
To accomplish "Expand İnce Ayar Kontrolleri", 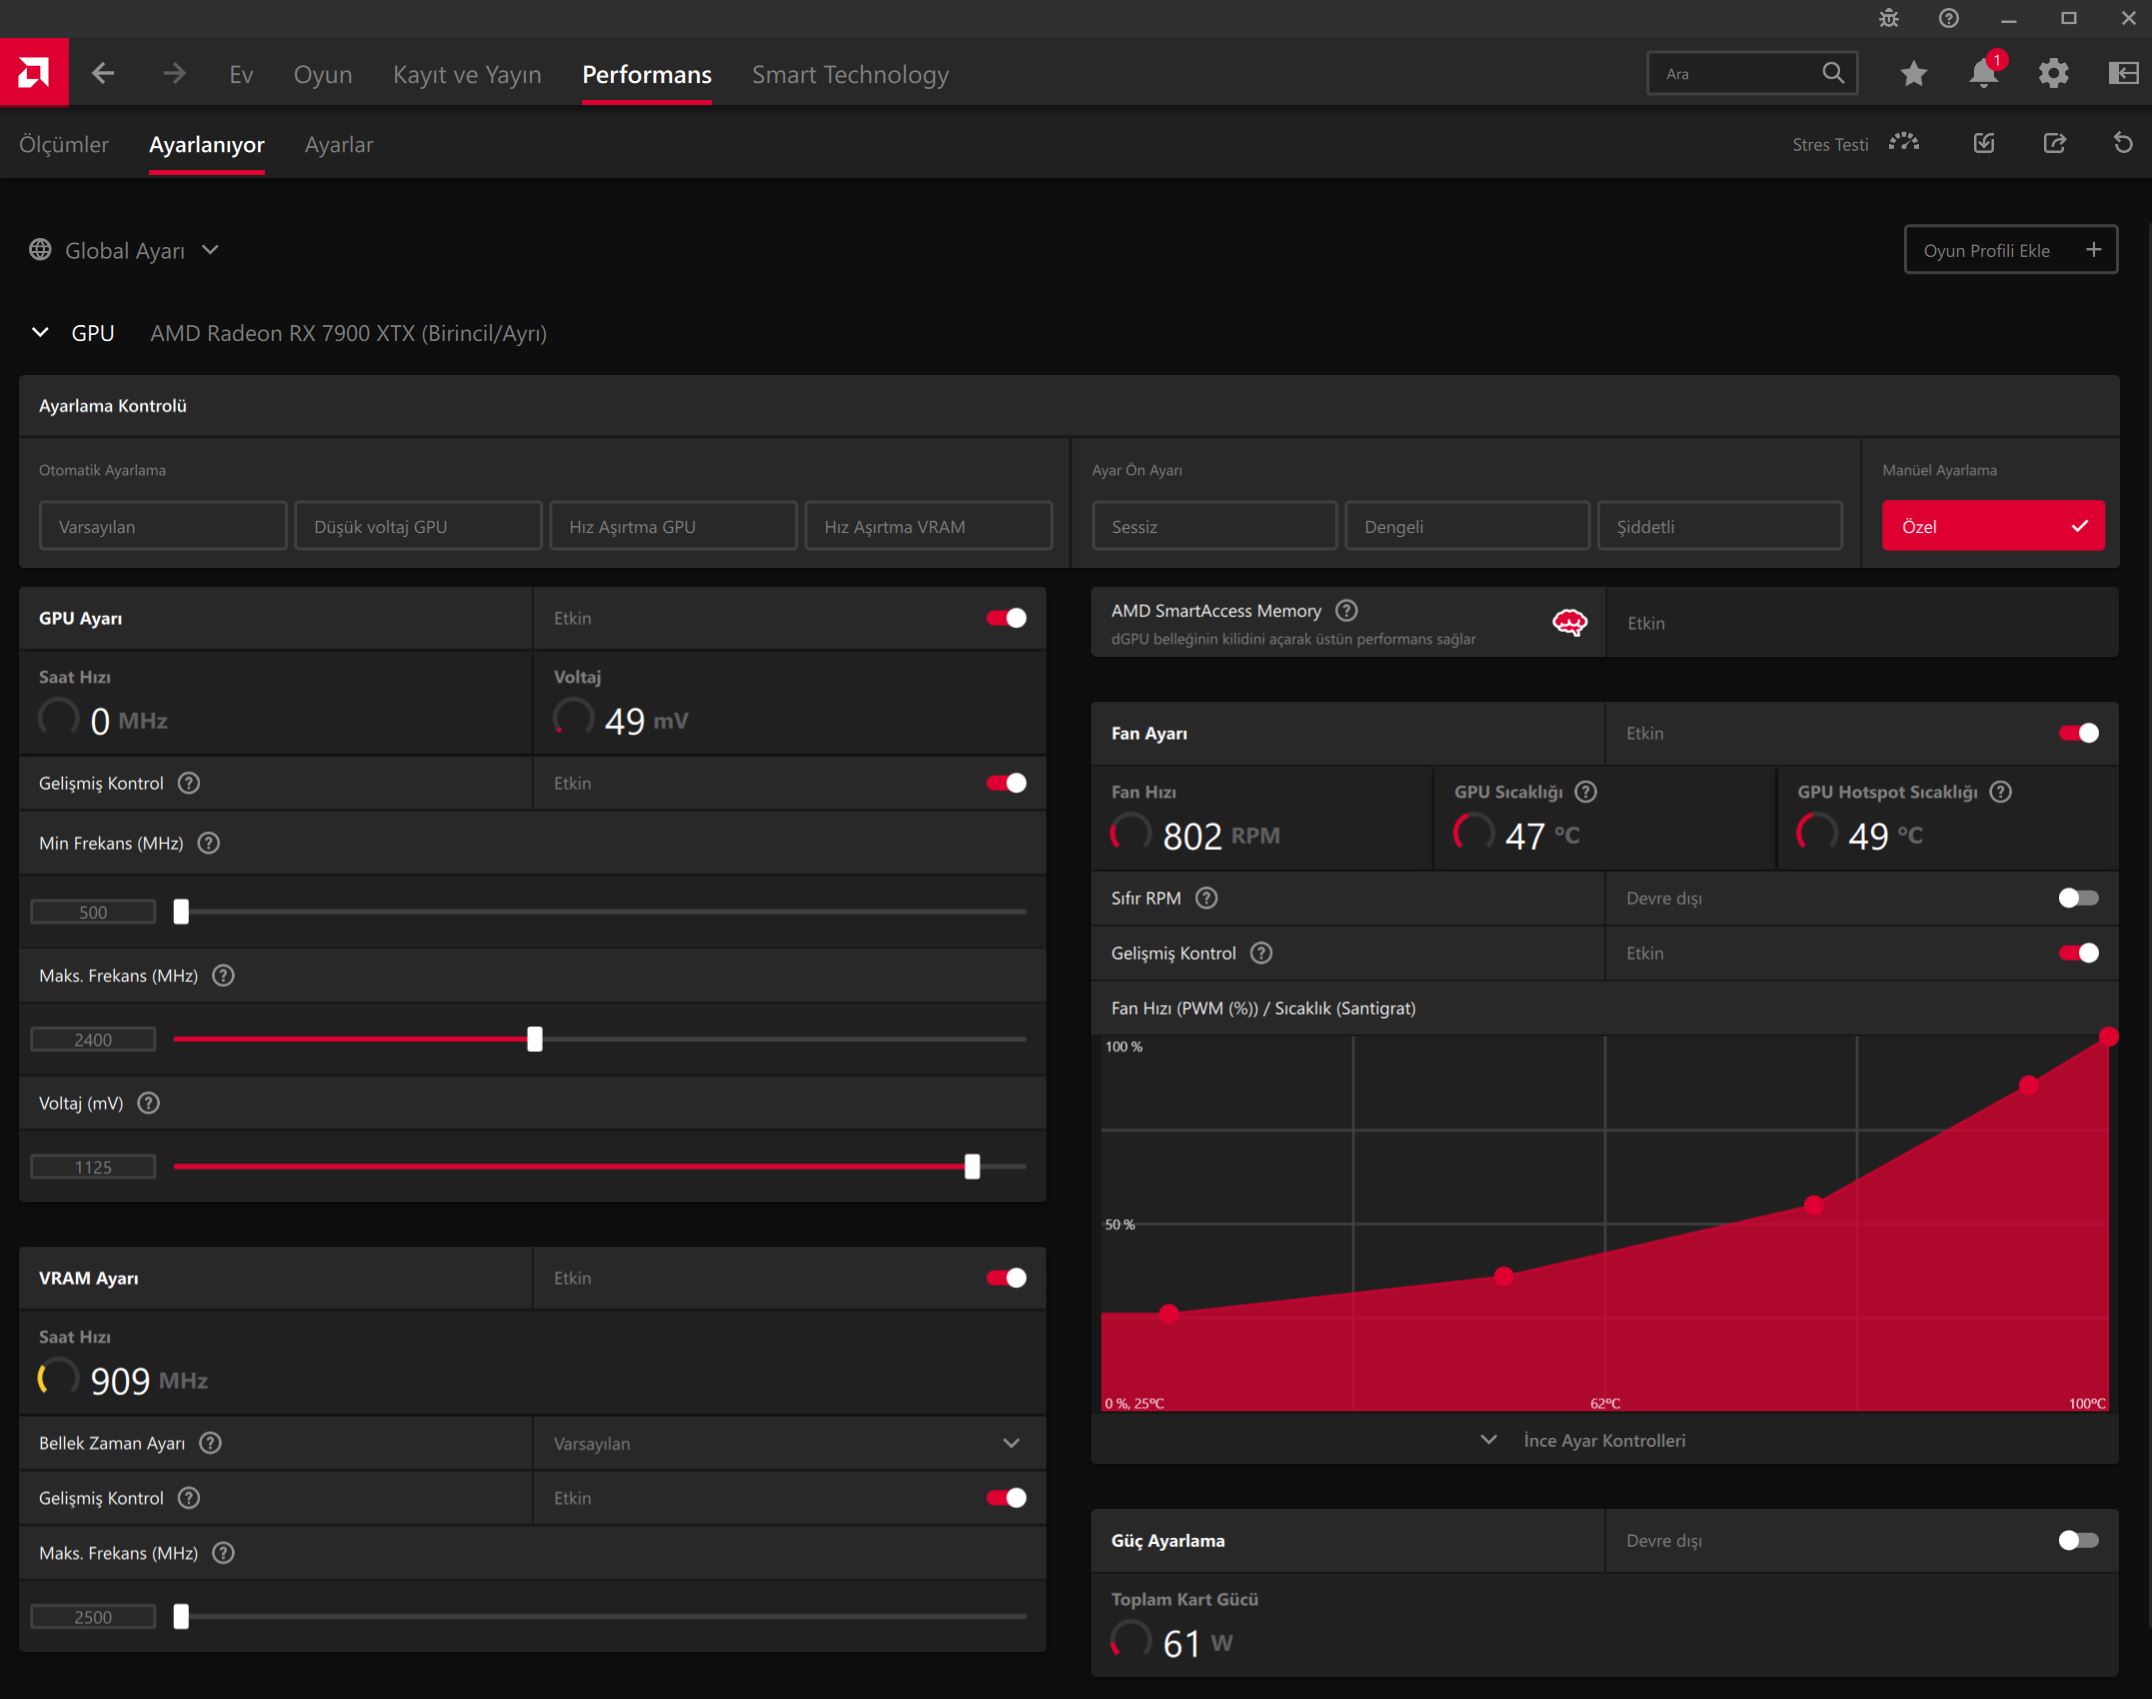I will coord(1604,1441).
